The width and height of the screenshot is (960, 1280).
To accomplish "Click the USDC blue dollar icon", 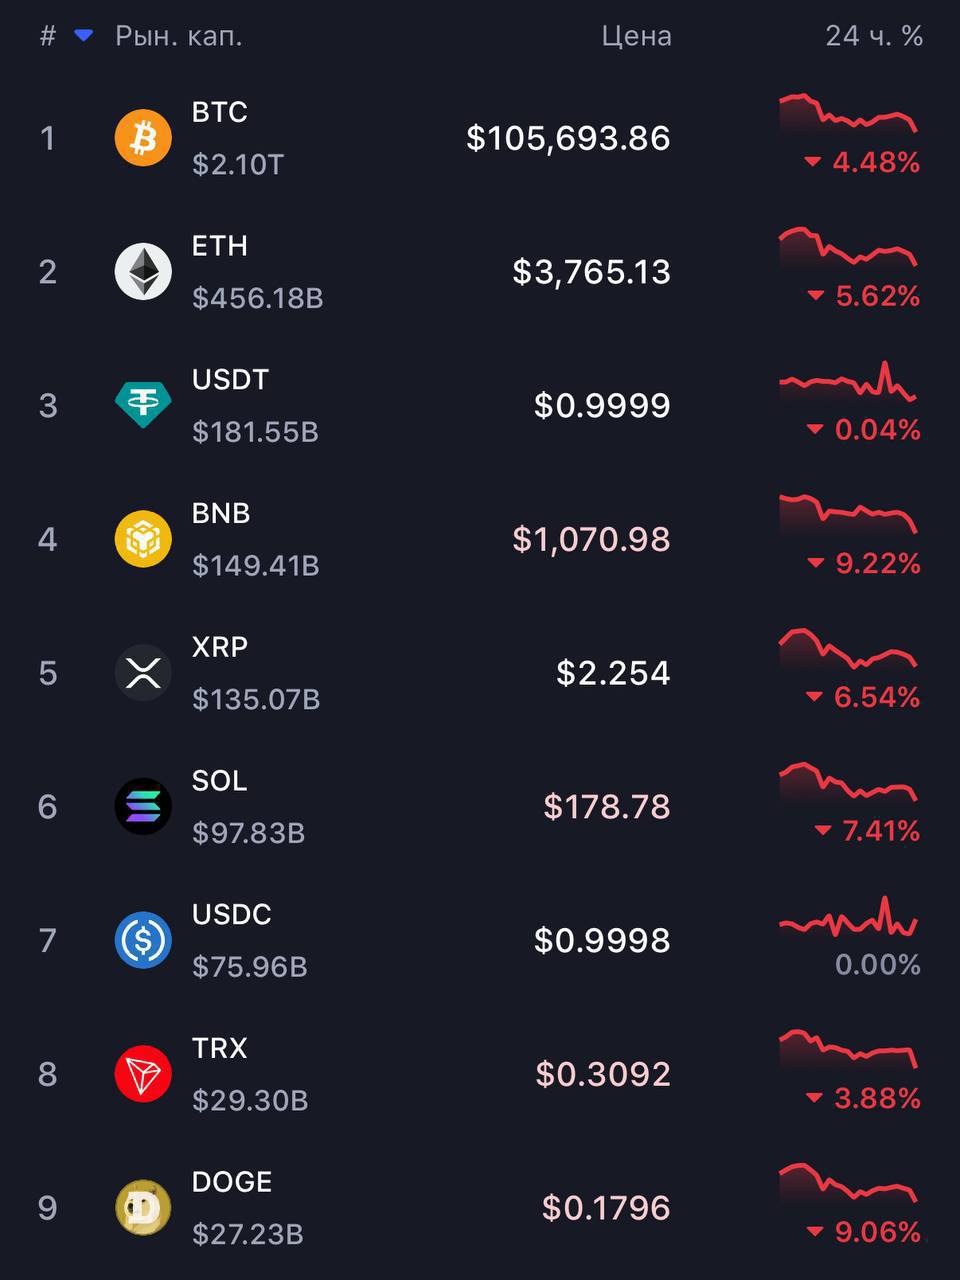I will 143,940.
